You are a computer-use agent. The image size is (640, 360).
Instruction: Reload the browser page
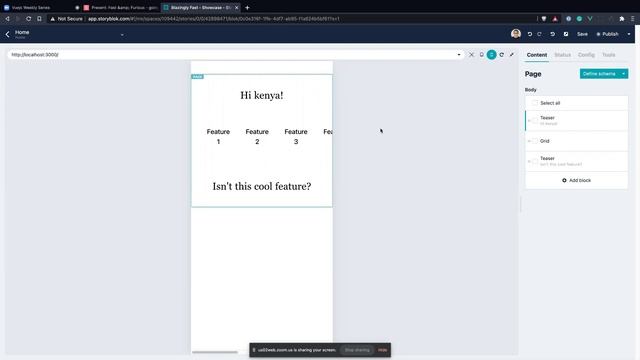click(28, 19)
